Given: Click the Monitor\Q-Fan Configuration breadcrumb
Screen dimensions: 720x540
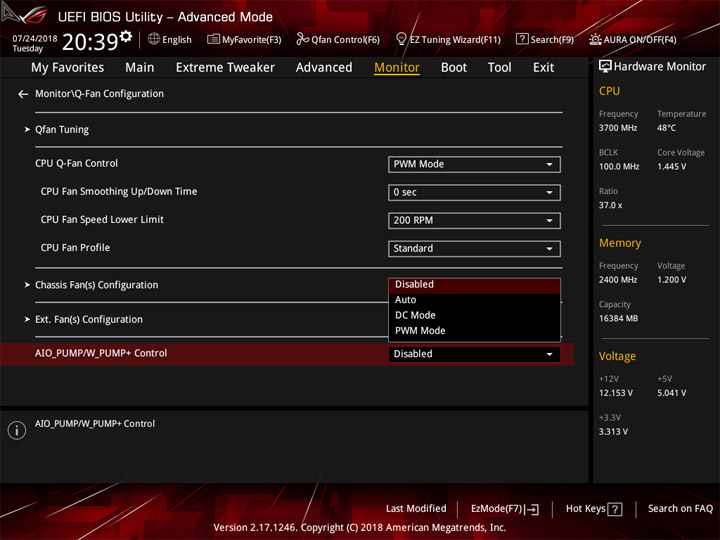Looking at the screenshot, I should 99,94.
